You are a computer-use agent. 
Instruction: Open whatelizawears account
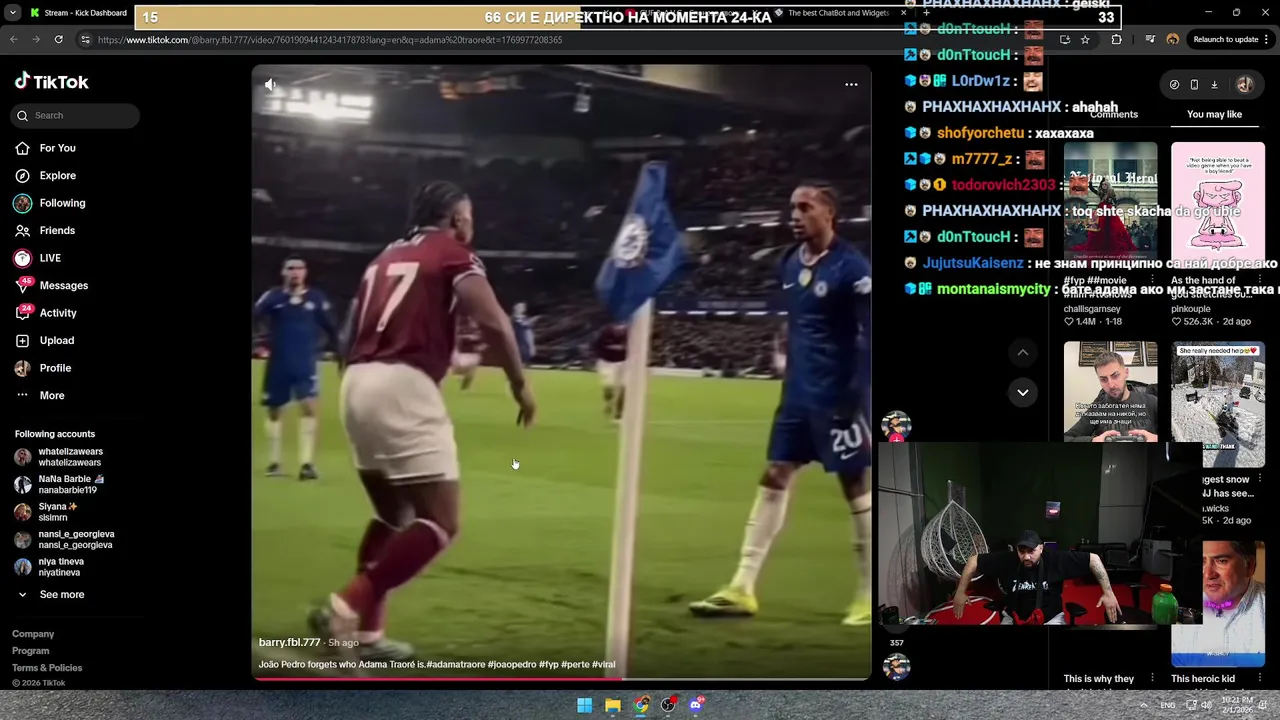point(70,457)
